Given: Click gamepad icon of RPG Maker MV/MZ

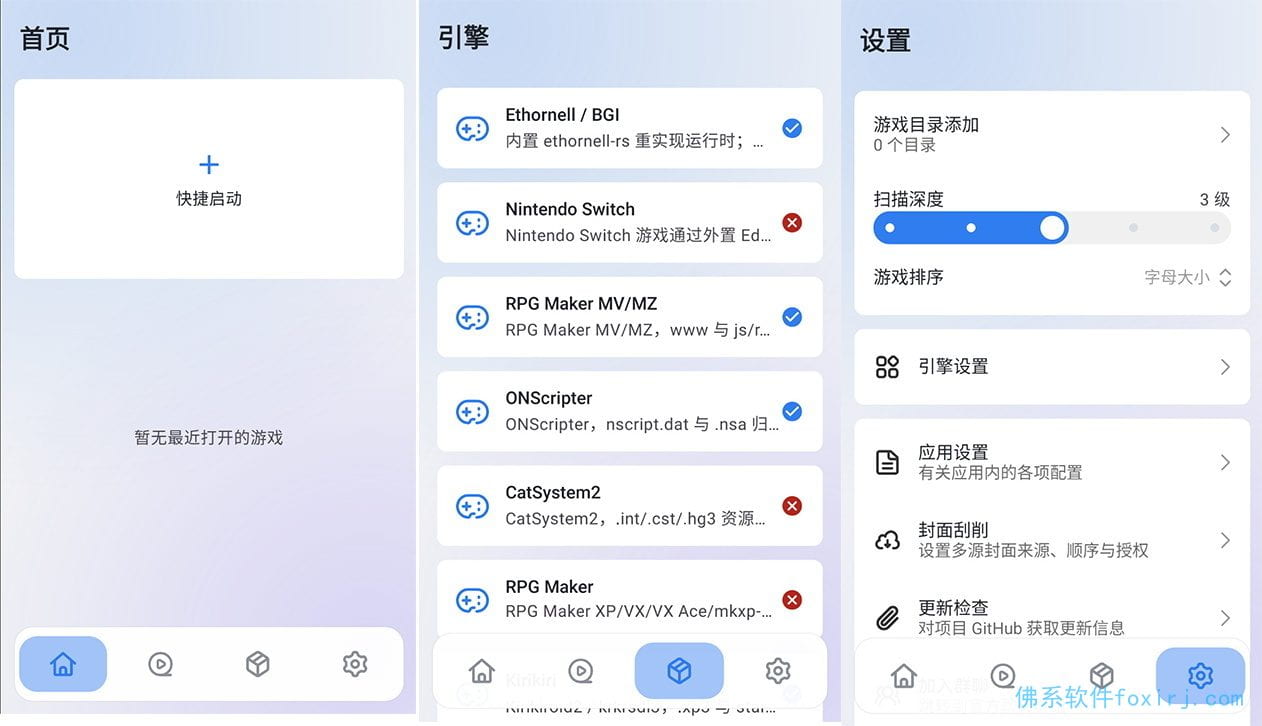Looking at the screenshot, I should 472,317.
